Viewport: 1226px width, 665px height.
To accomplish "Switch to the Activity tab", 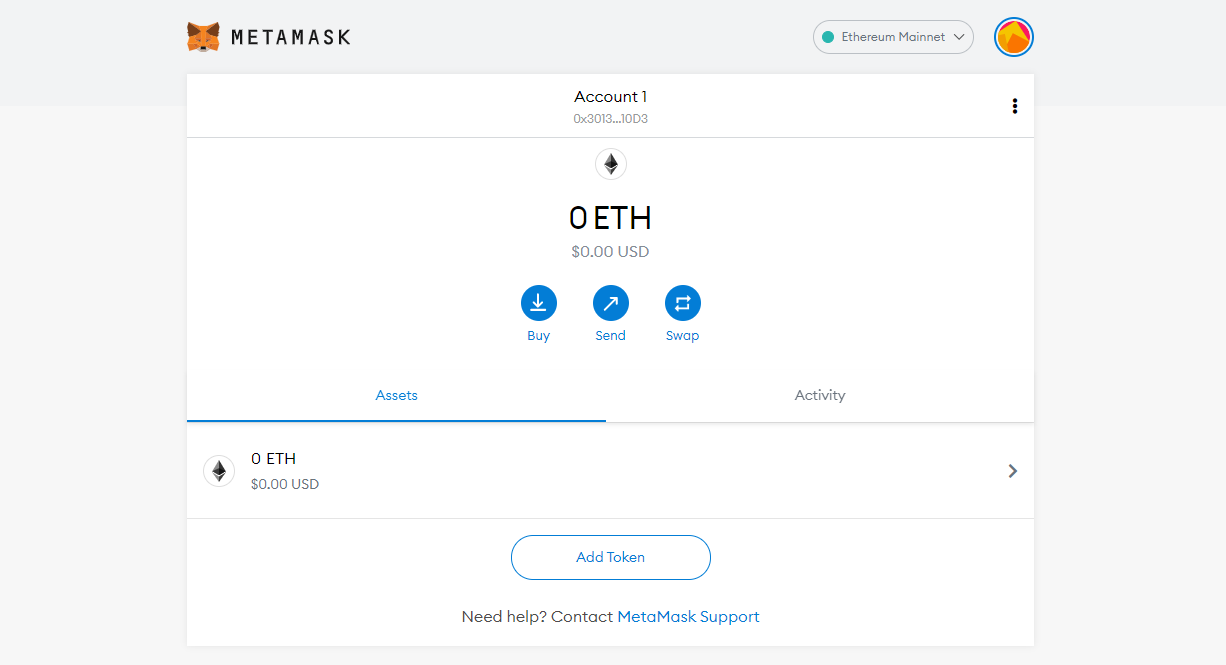I will pyautogui.click(x=820, y=396).
